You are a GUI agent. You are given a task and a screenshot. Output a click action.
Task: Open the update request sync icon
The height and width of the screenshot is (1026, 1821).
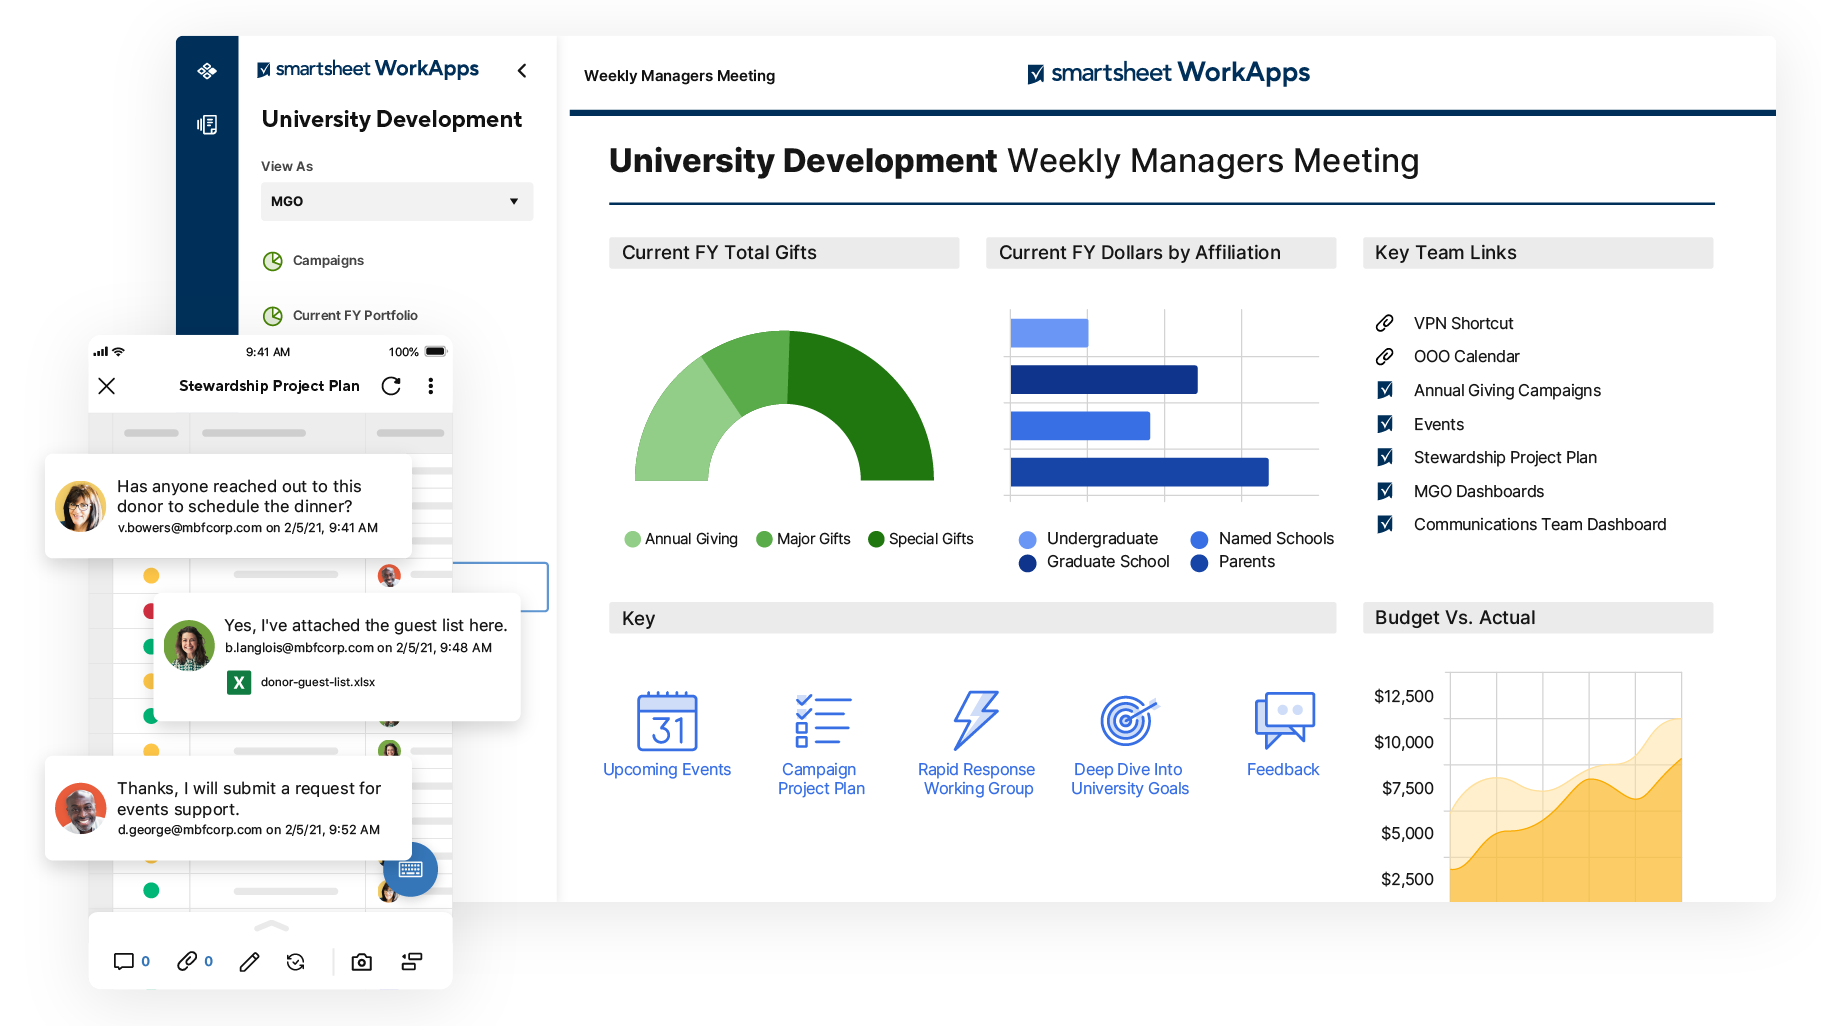click(x=296, y=961)
